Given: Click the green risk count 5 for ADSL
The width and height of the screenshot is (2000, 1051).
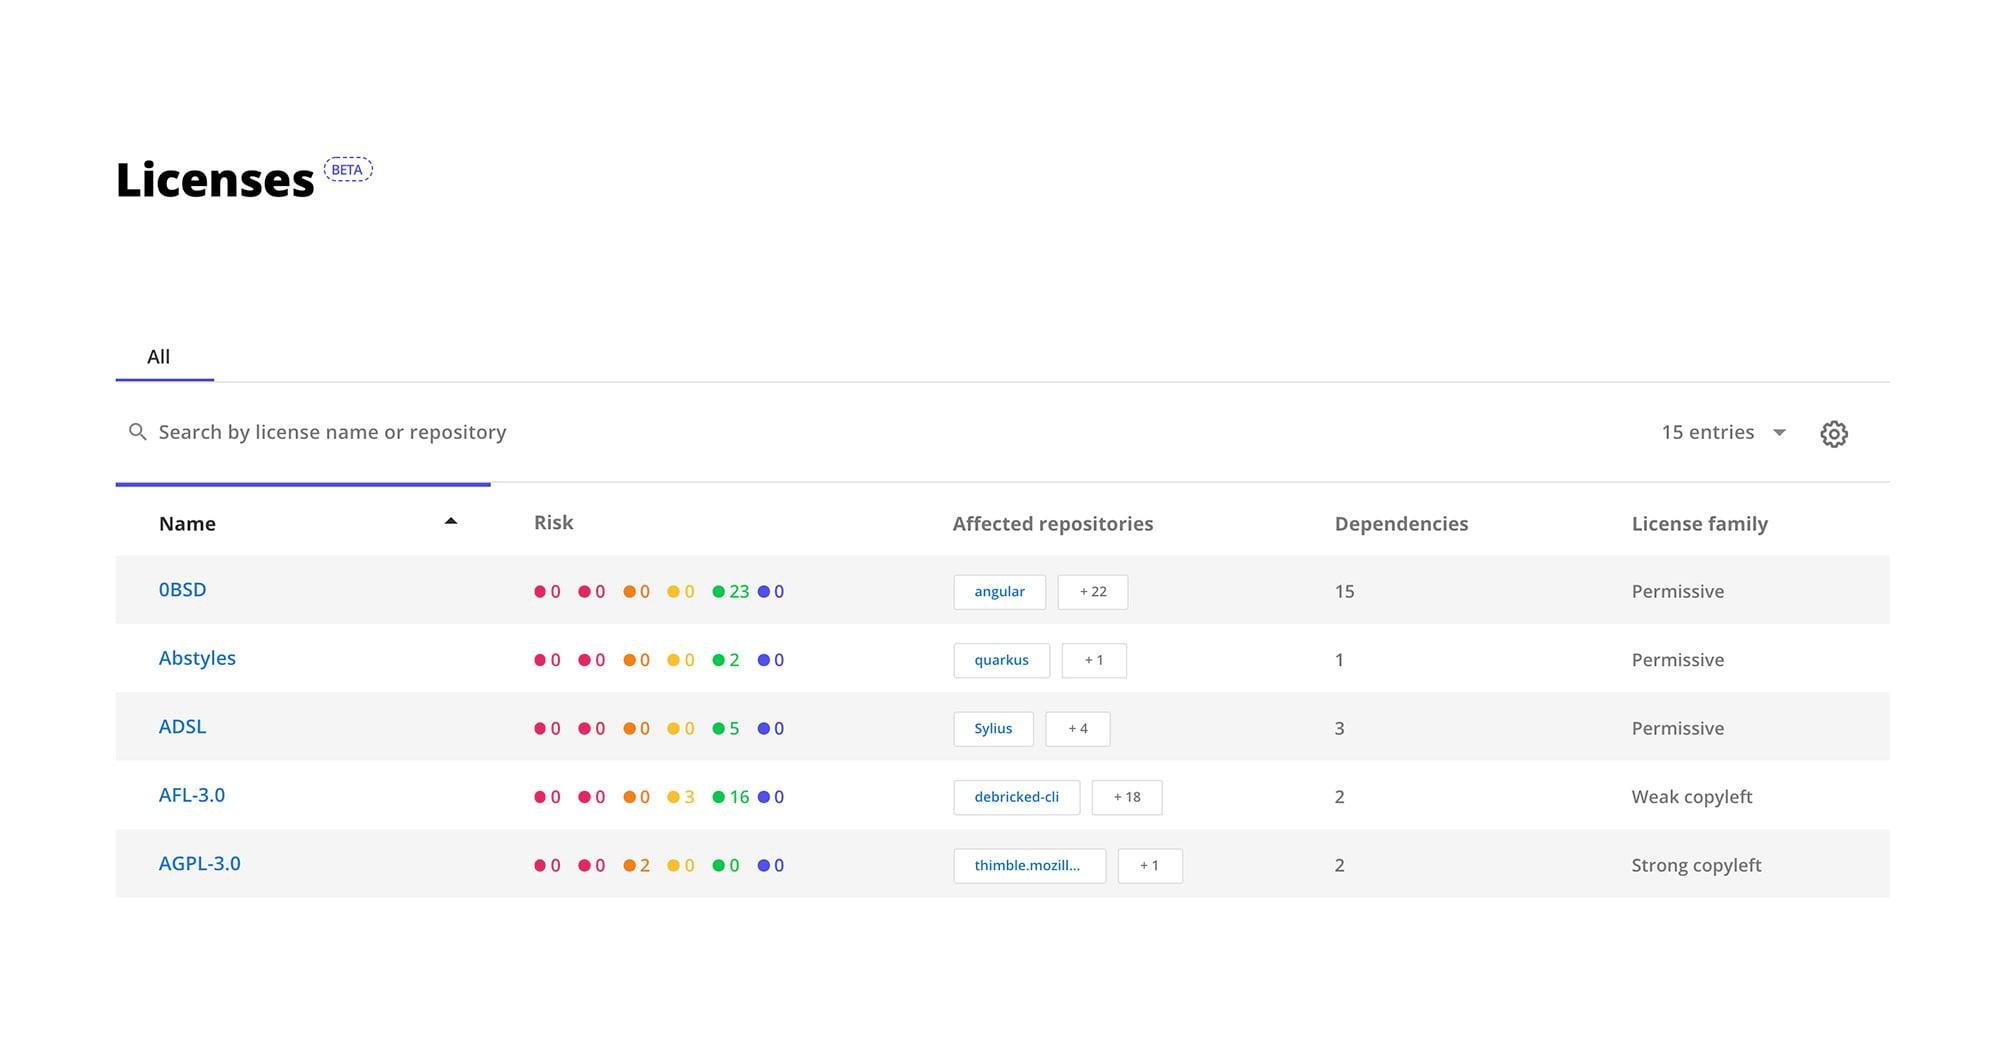Looking at the screenshot, I should [726, 729].
